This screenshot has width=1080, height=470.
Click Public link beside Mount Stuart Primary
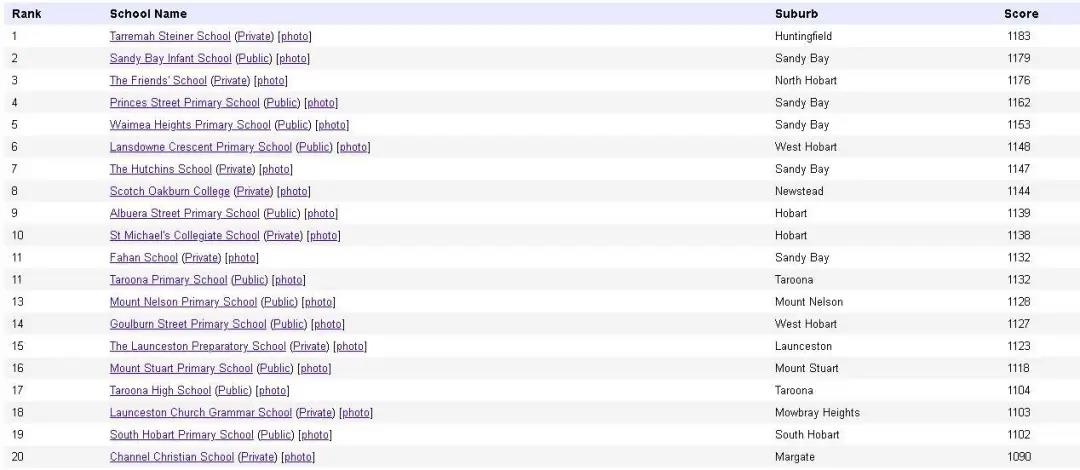275,367
